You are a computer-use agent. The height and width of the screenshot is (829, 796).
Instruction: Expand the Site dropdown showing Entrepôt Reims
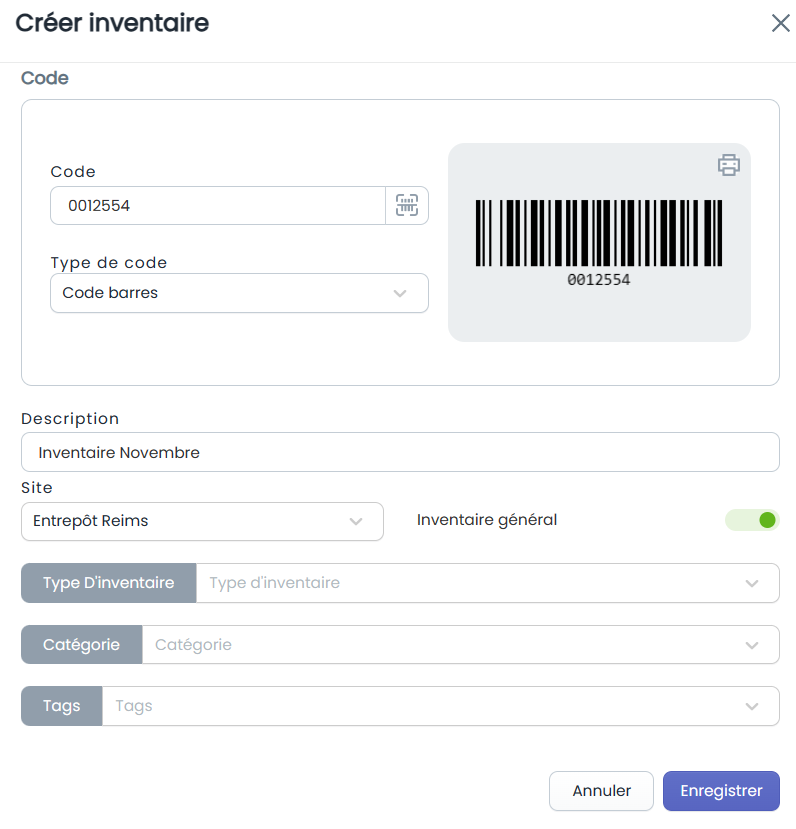tap(202, 521)
